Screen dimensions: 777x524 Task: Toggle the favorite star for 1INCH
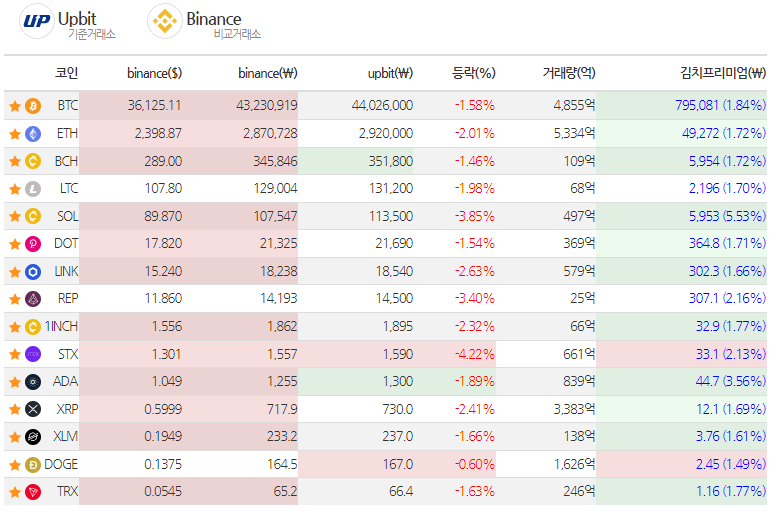click(15, 327)
